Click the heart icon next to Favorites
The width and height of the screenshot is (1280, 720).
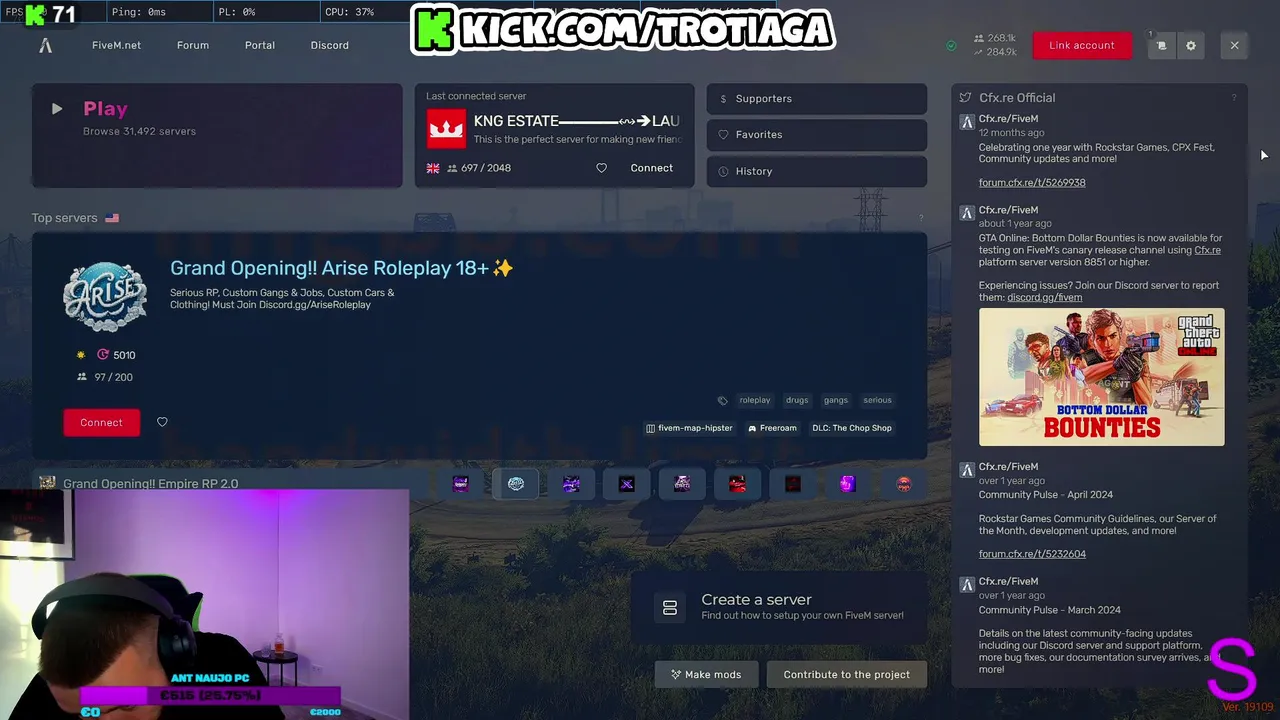(x=723, y=135)
